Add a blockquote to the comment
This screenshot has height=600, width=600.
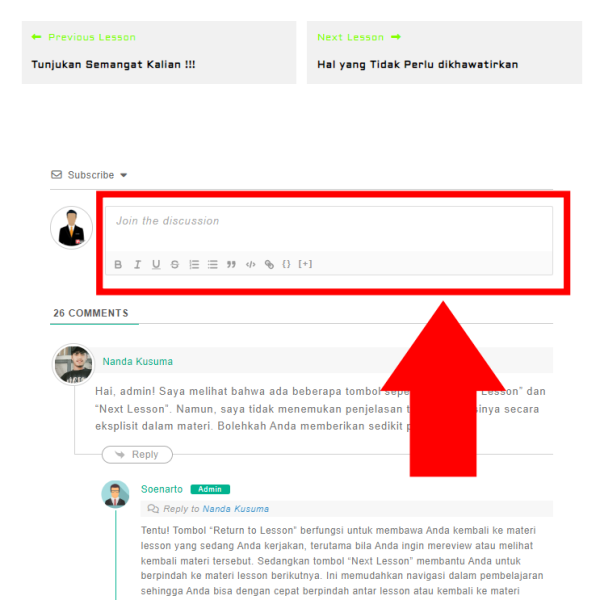coord(231,264)
